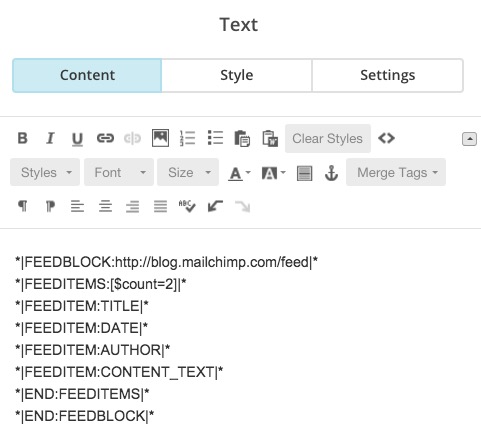
Task: Open the Merge Tags dropdown
Action: point(396,172)
